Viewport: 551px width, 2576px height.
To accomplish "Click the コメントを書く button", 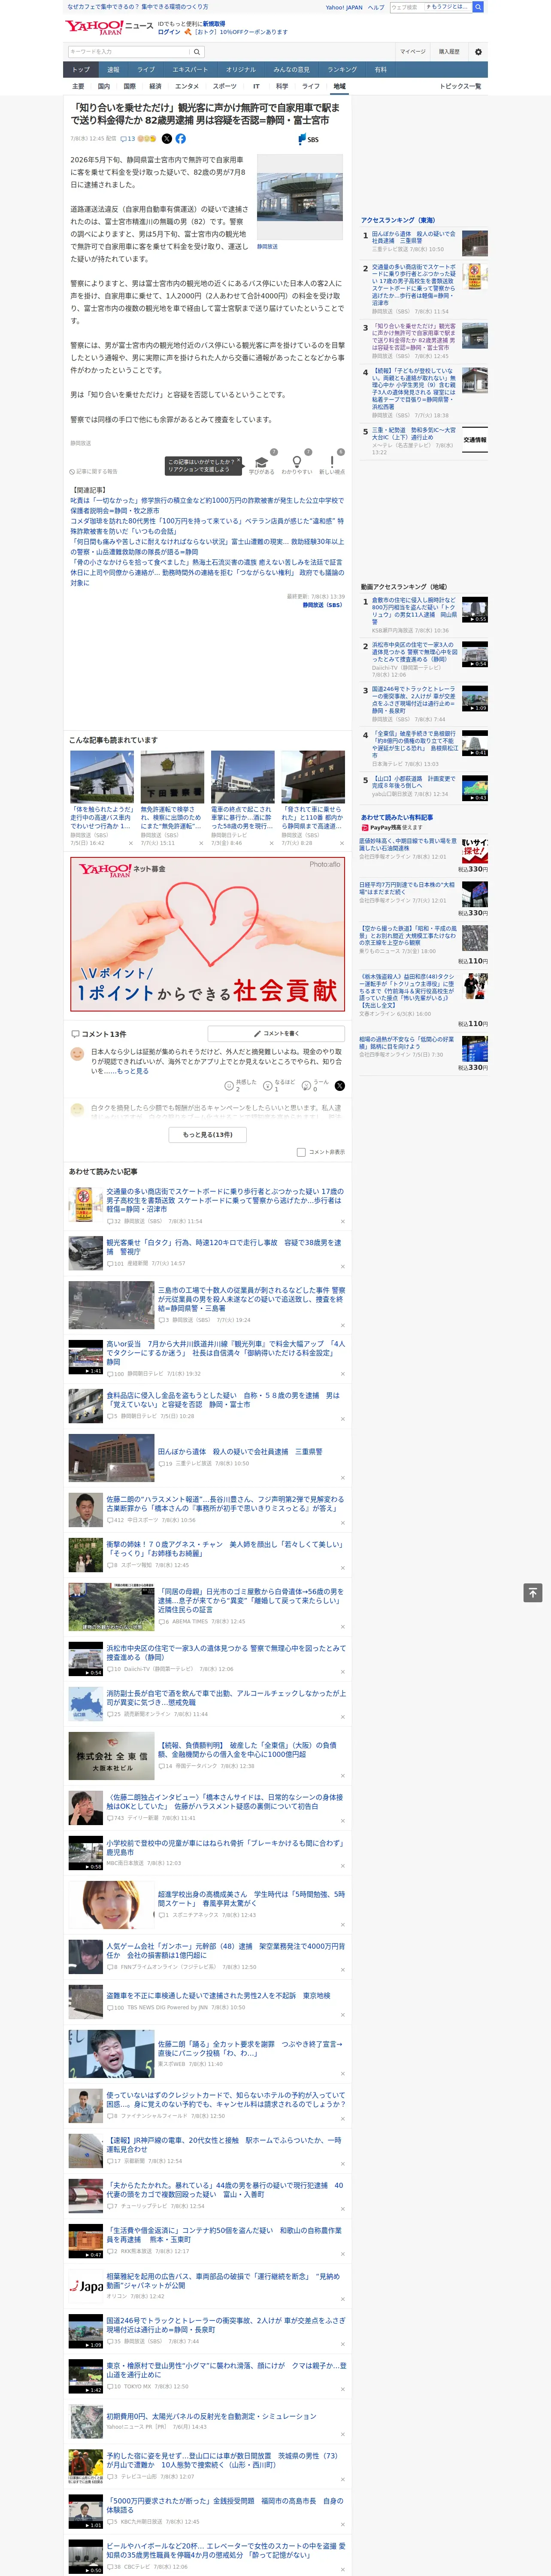I will point(277,1033).
